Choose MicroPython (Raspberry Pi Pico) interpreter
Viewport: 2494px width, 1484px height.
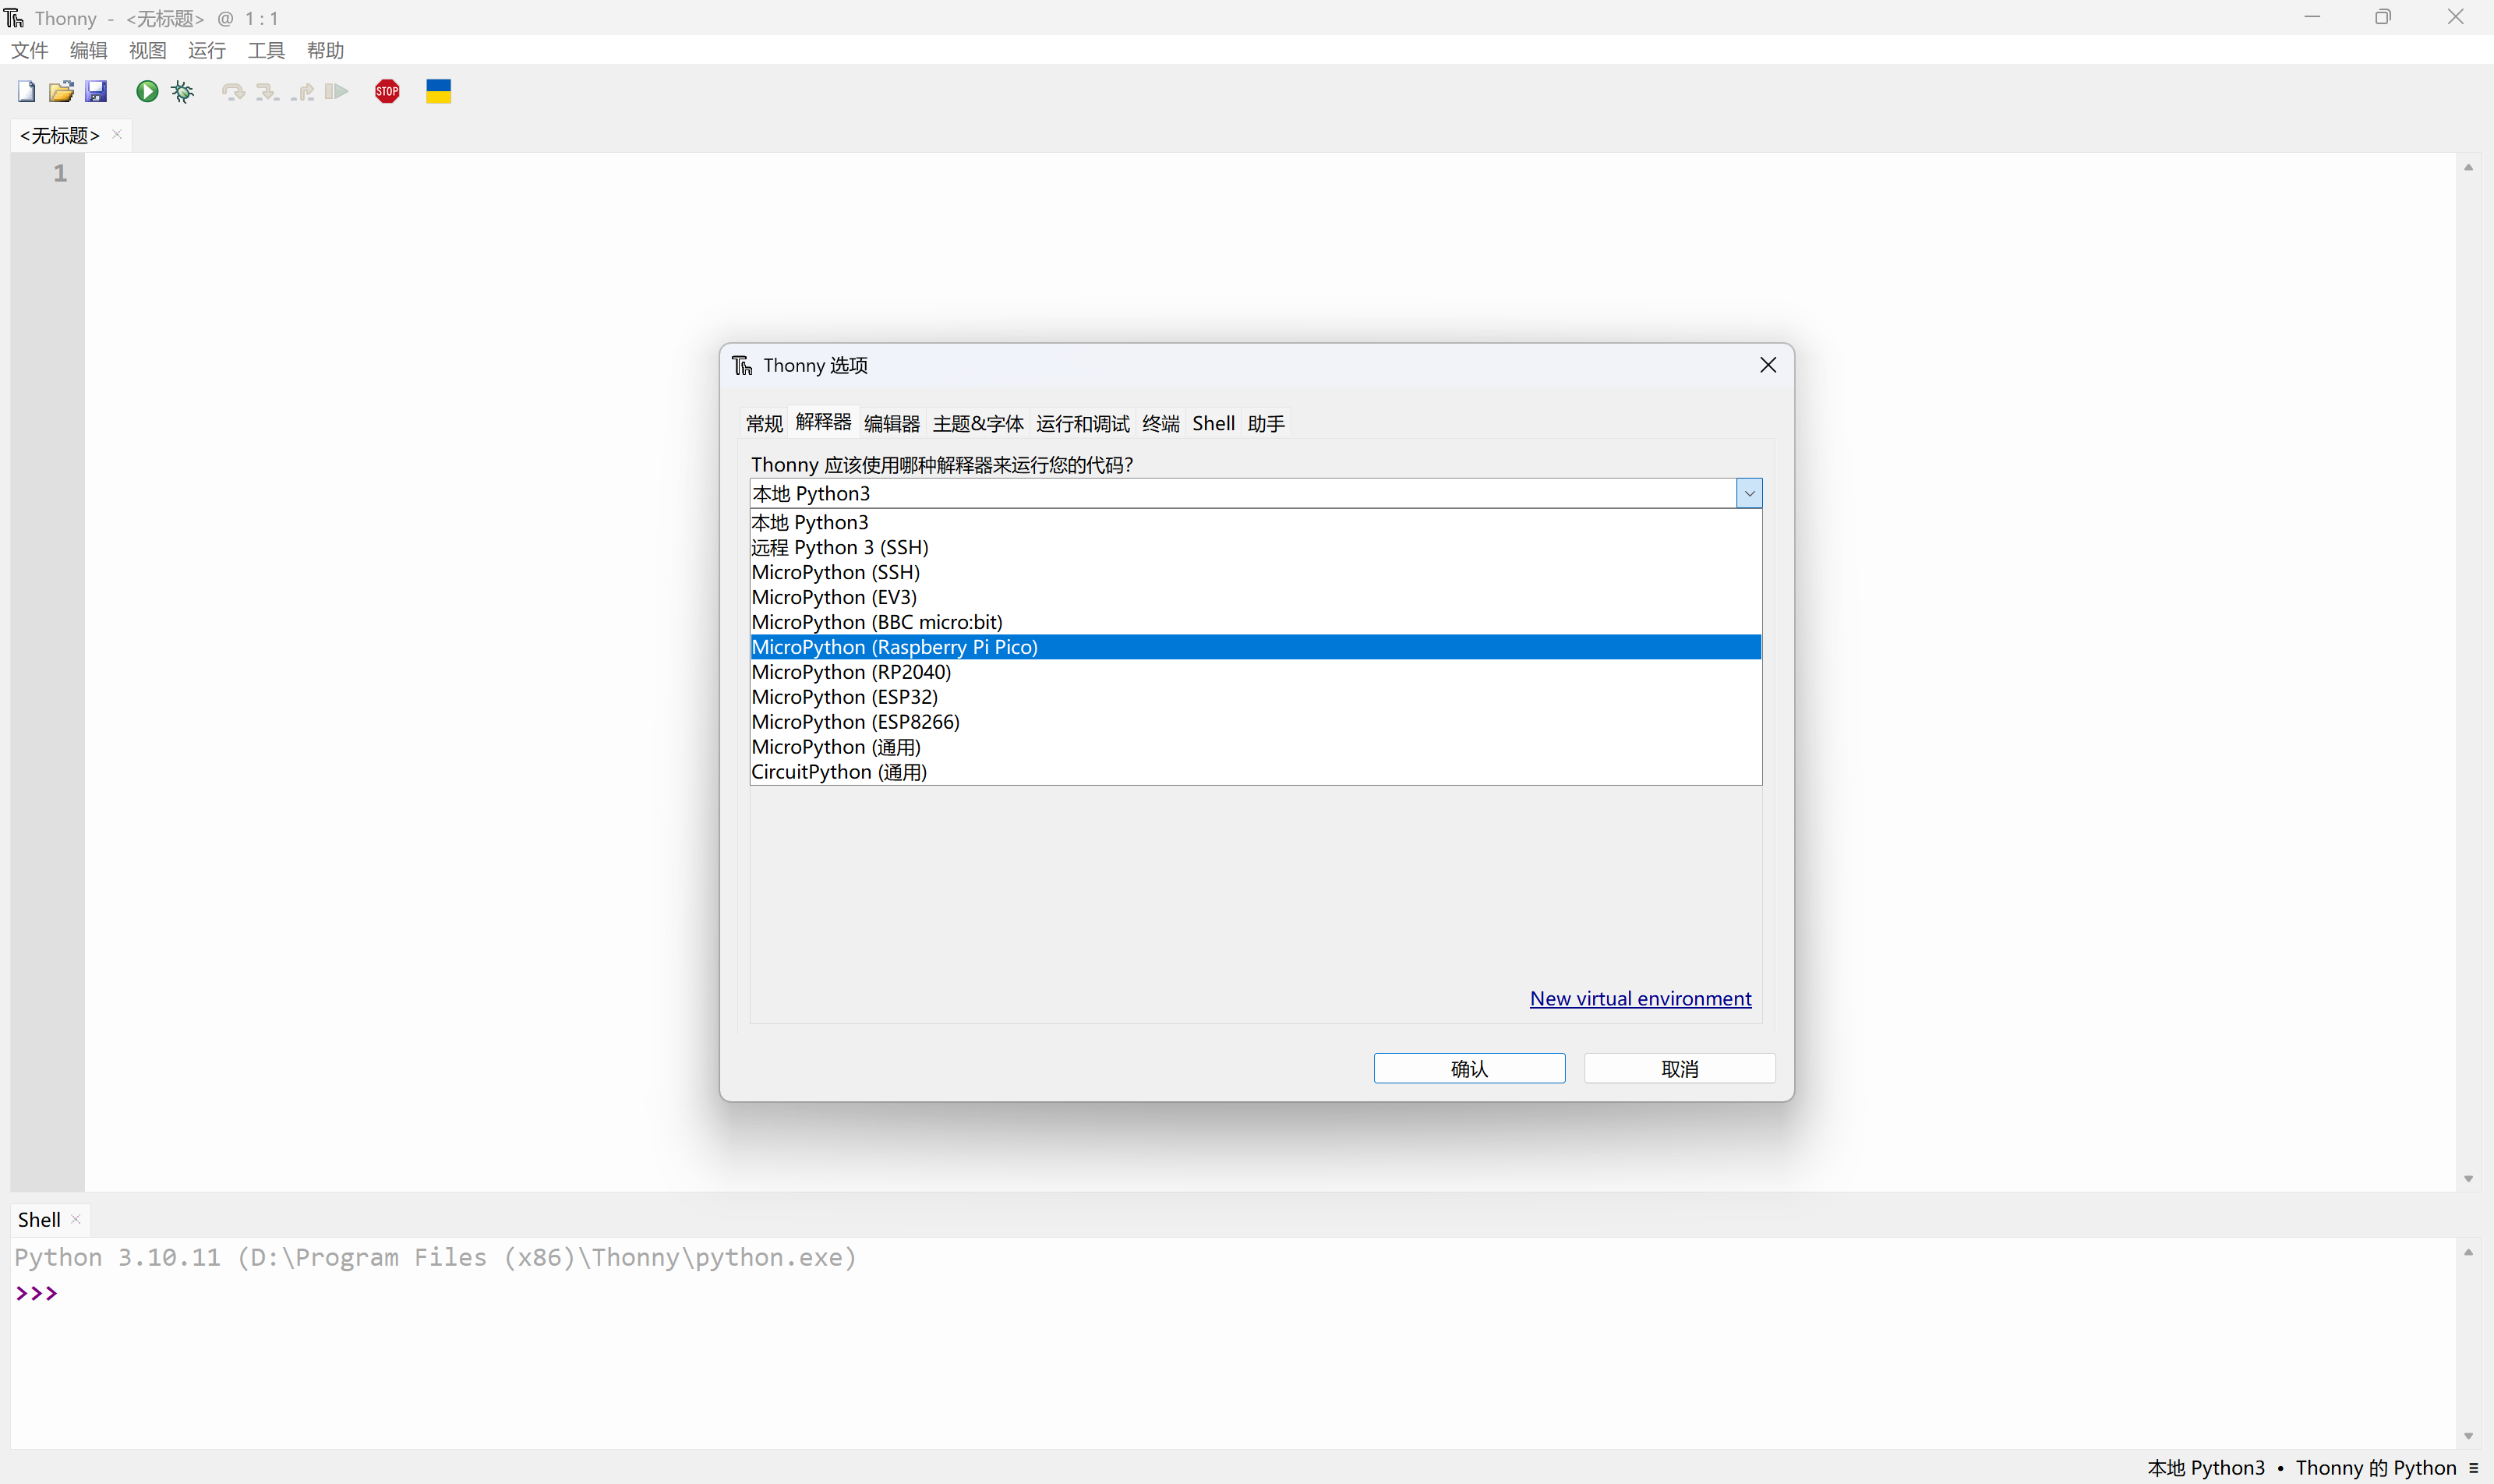[x=1255, y=647]
